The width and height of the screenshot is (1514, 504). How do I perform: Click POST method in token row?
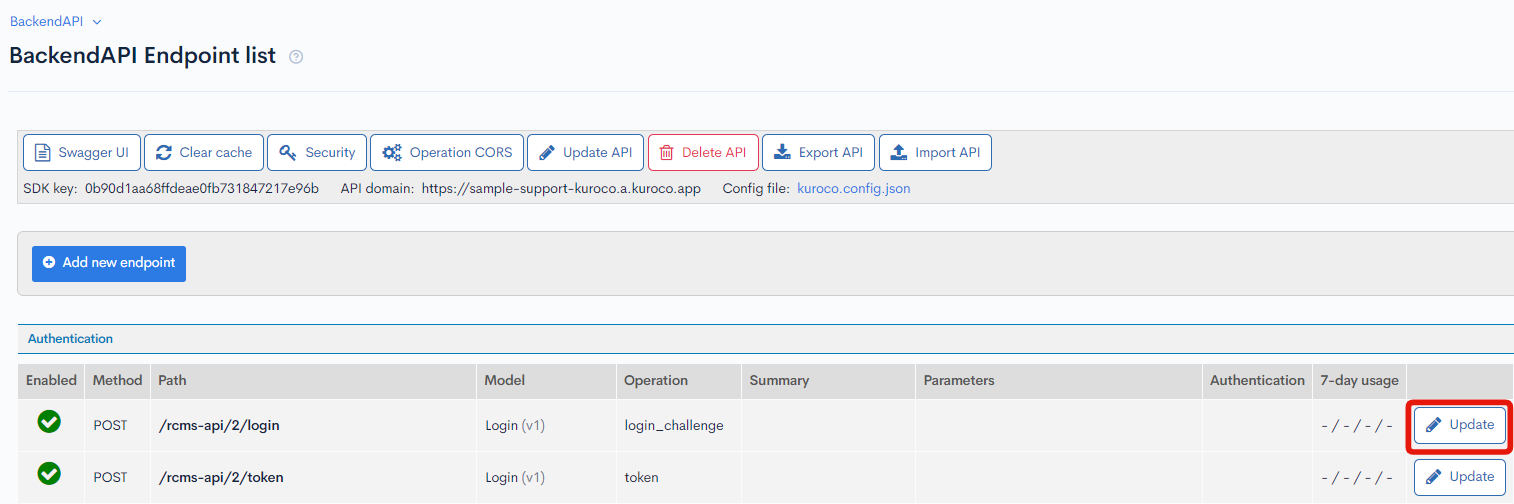coord(111,477)
